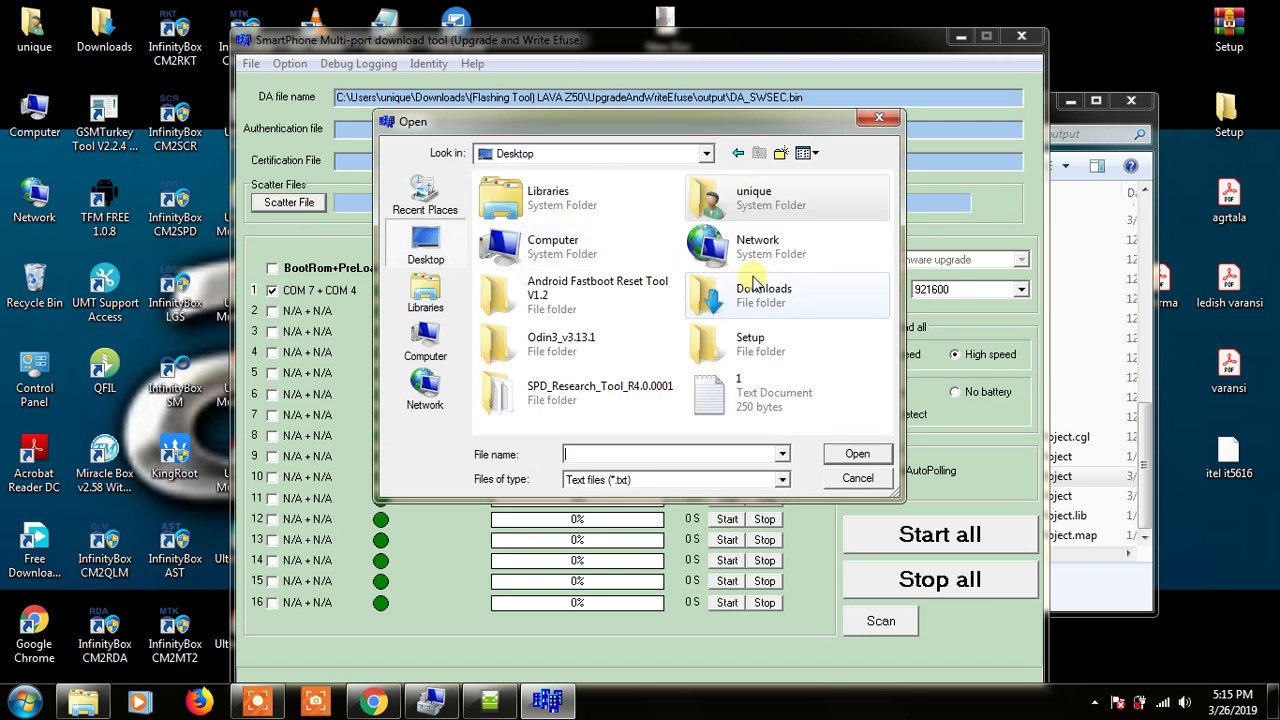Select Network in the dialog sidebar

click(425, 391)
